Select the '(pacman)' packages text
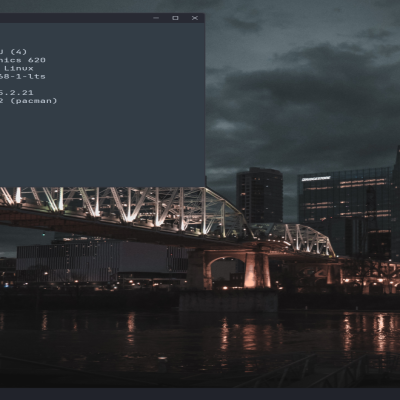The width and height of the screenshot is (400, 400). coord(34,101)
